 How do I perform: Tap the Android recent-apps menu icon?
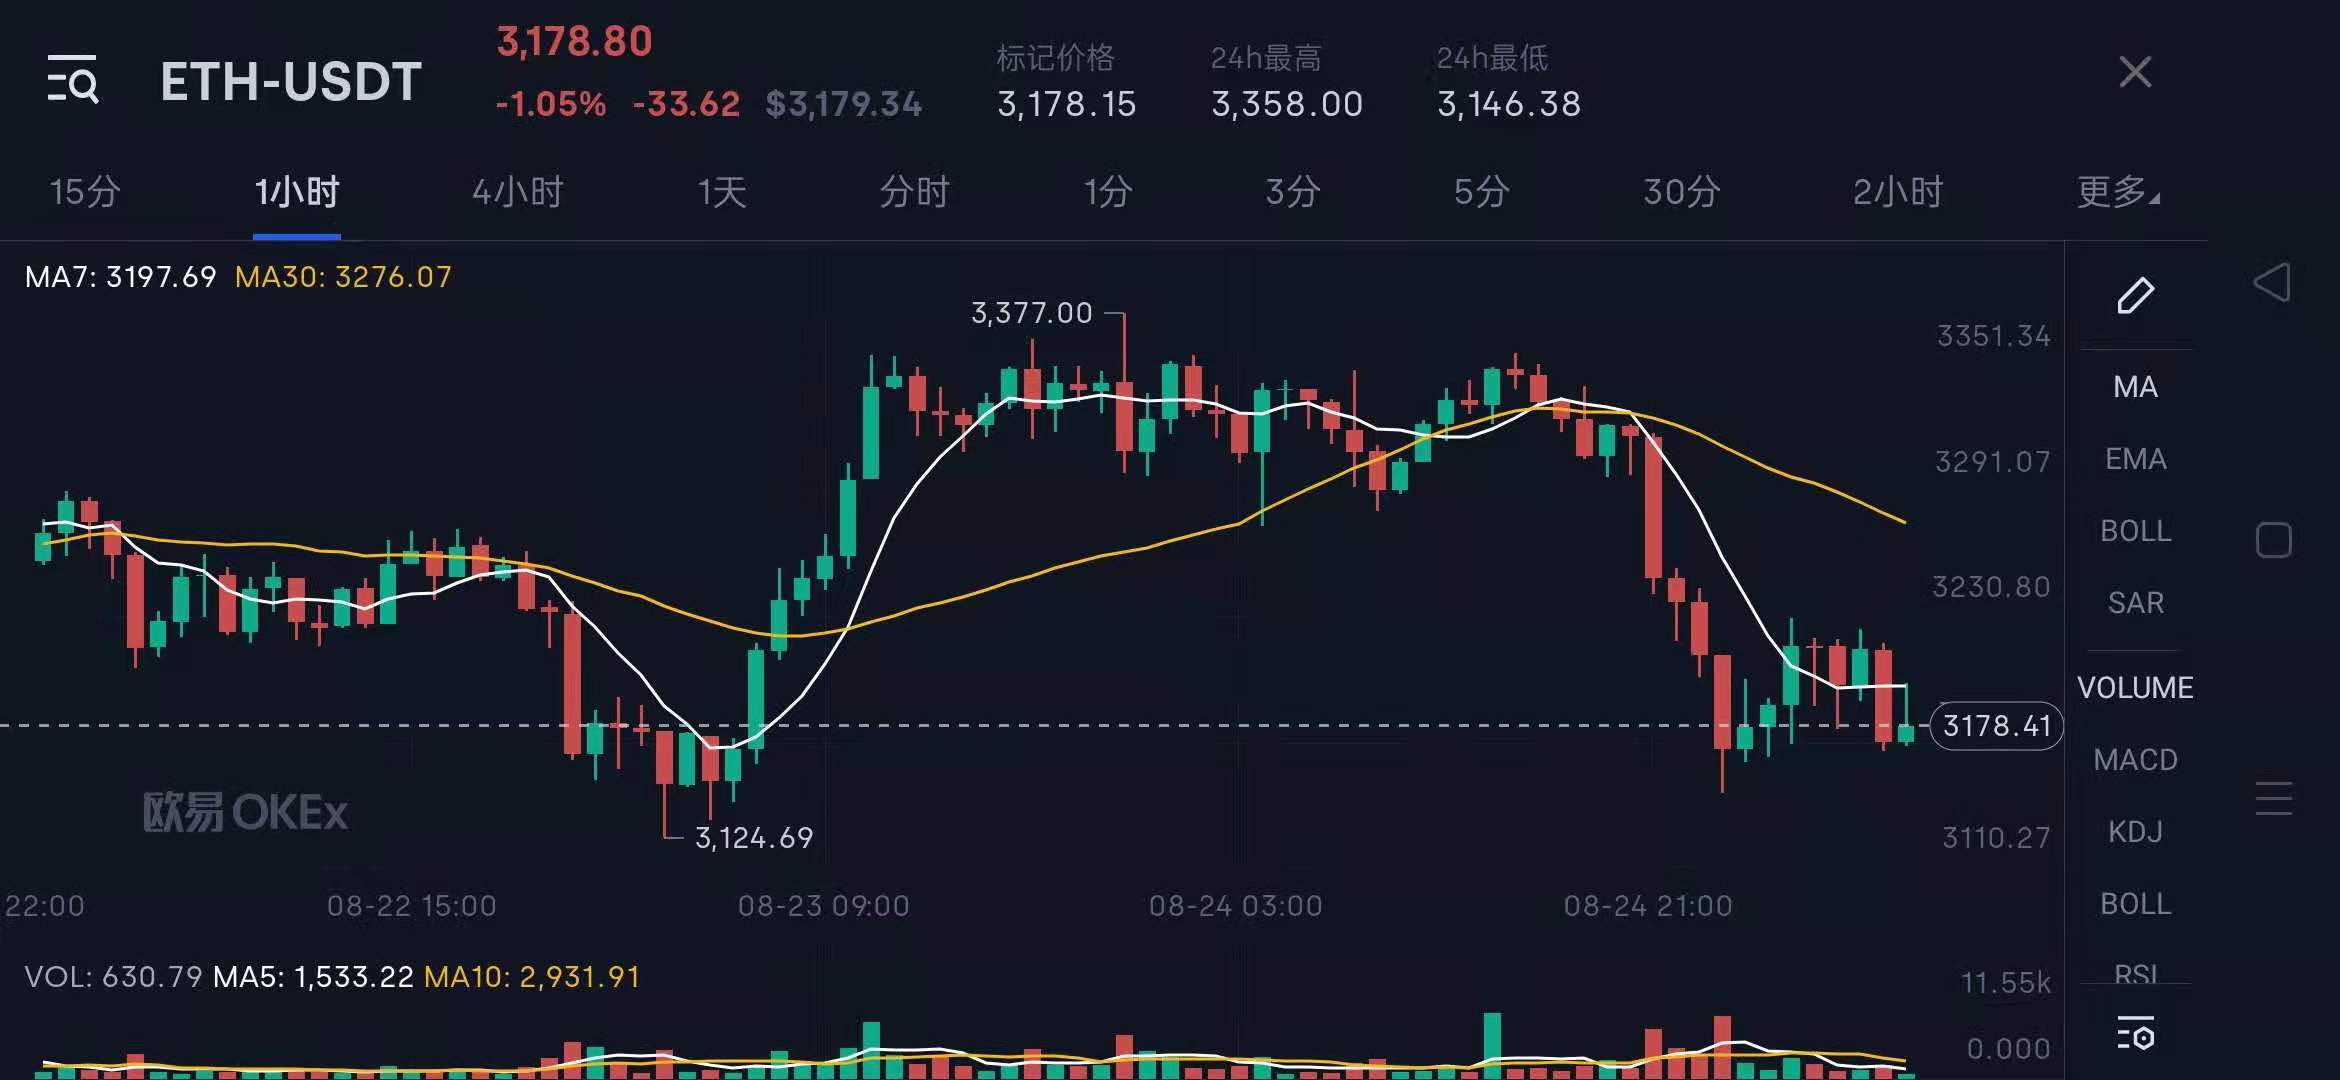[2273, 798]
